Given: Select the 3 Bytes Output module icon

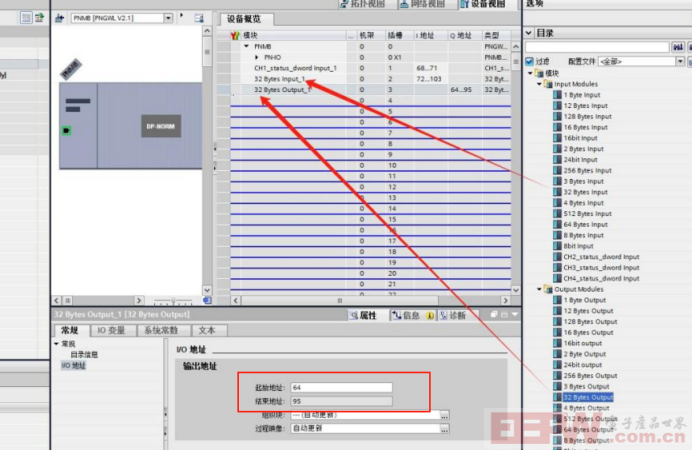Looking at the screenshot, I should pyautogui.click(x=557, y=386).
